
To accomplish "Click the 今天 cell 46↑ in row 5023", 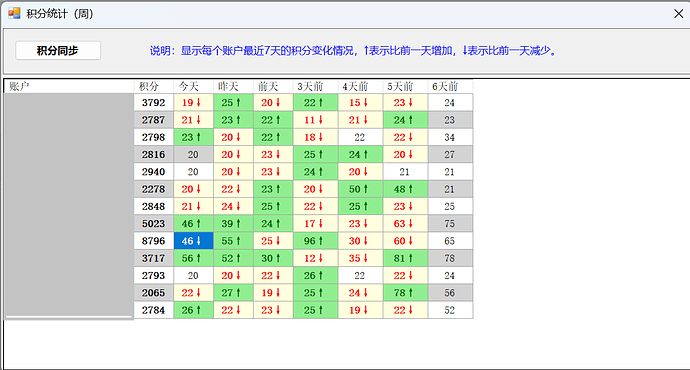I will pyautogui.click(x=194, y=223).
